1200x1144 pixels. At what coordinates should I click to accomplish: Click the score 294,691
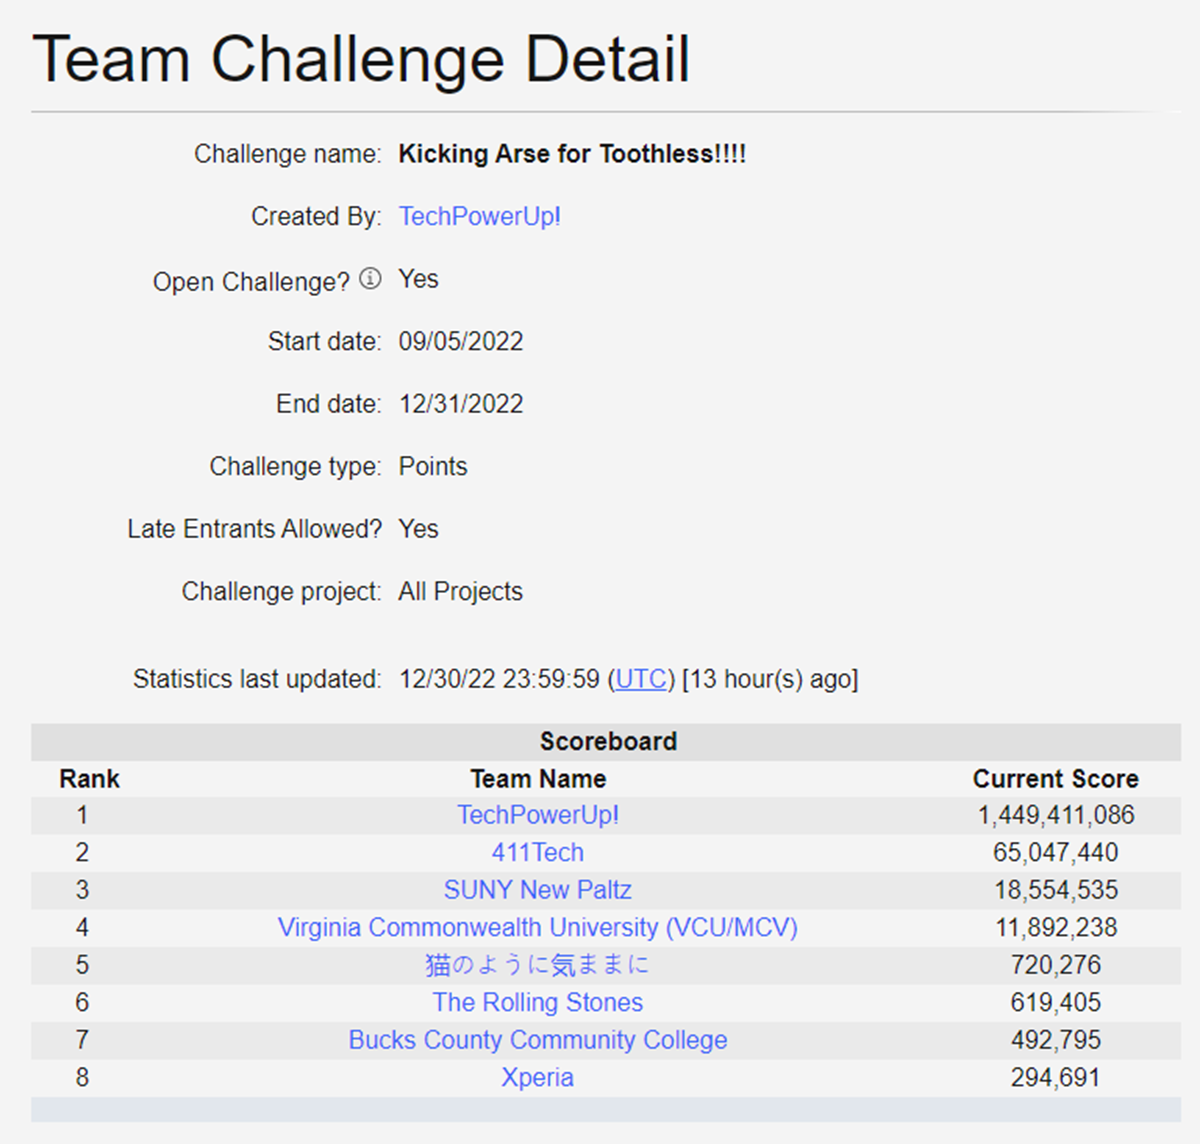(1056, 1077)
